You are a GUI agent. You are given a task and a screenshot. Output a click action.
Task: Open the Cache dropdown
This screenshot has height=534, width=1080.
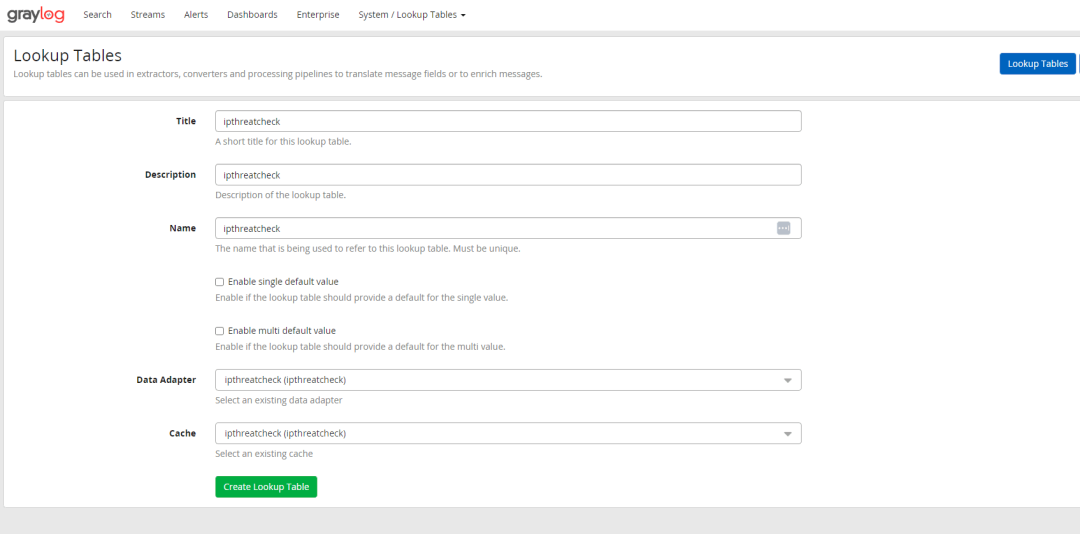coord(508,434)
